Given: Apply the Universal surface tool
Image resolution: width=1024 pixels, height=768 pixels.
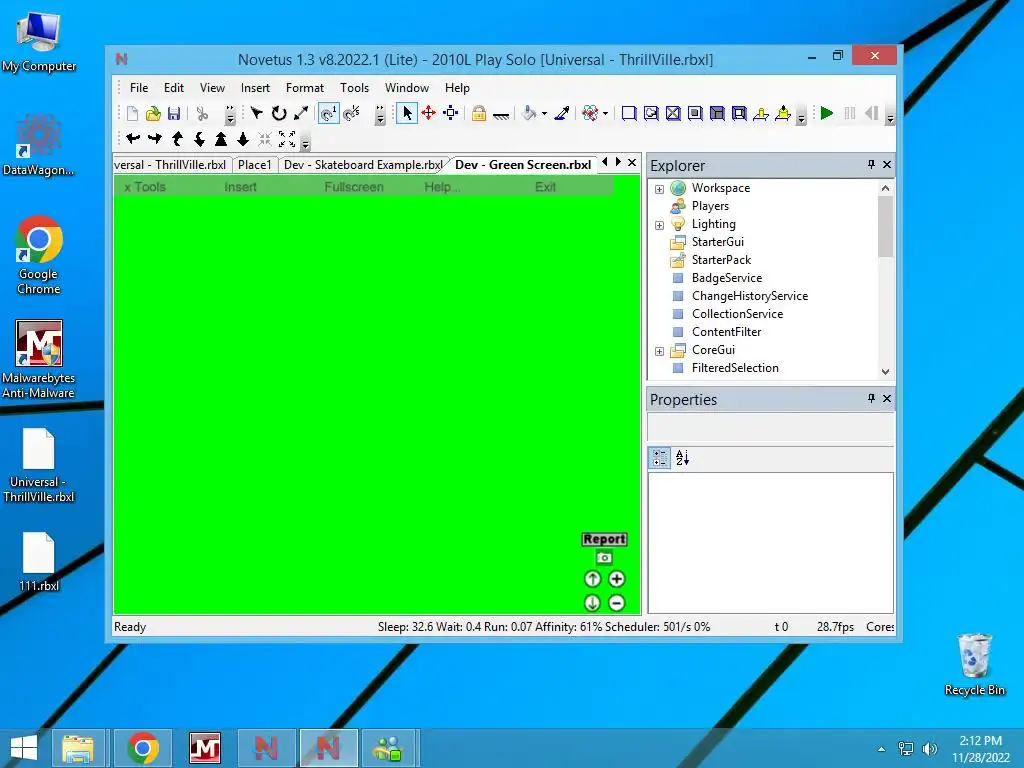Looking at the screenshot, I should tap(739, 114).
